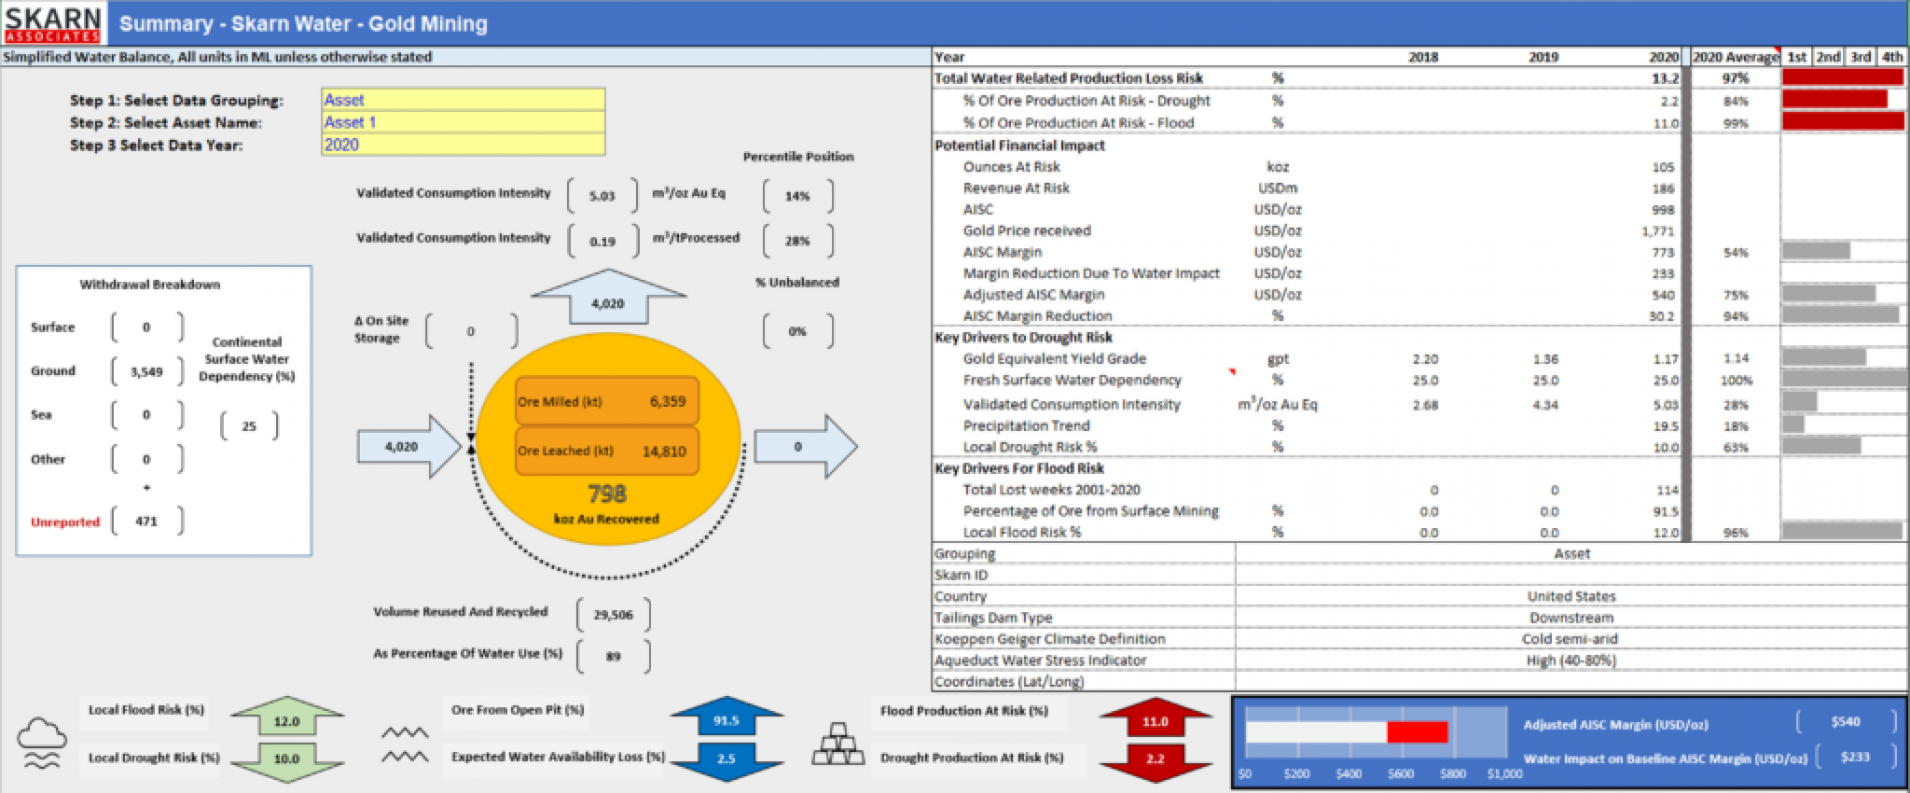Click the gold bars stack icon

tap(838, 745)
